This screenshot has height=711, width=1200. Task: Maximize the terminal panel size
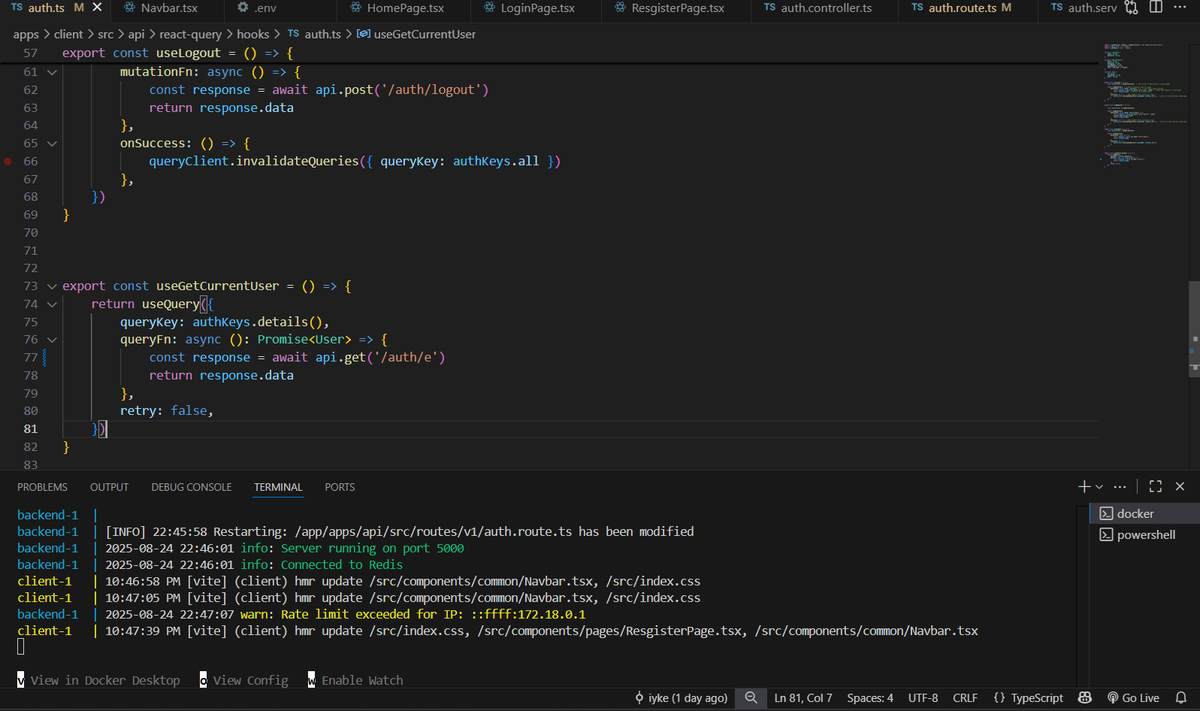(1156, 487)
